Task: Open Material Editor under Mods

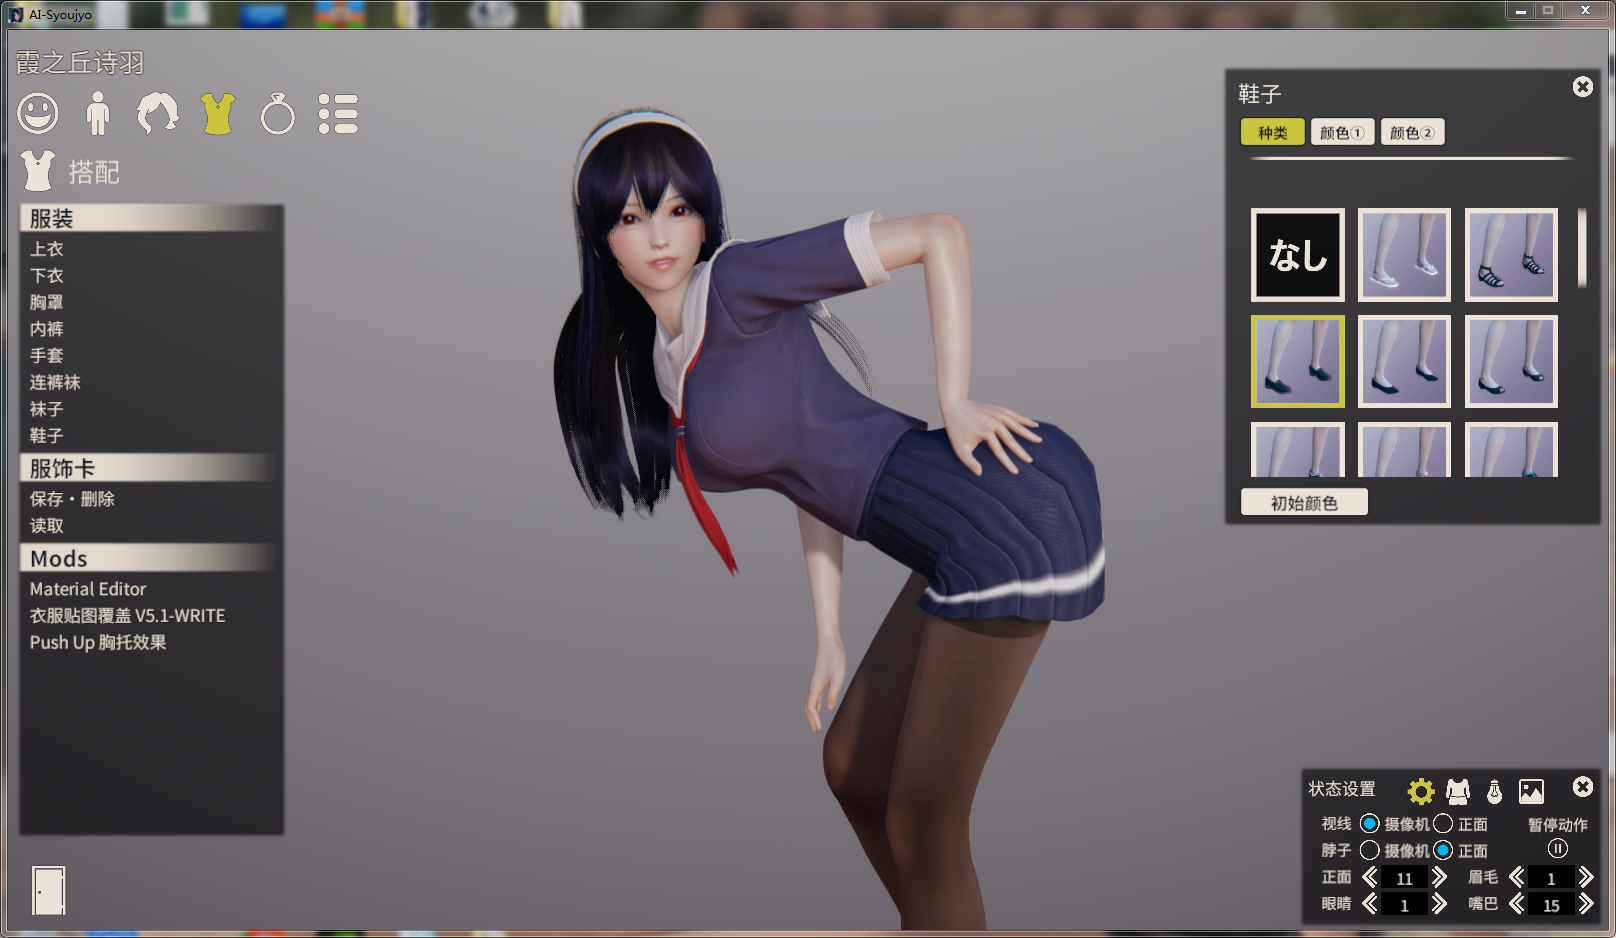Action: pyautogui.click(x=88, y=589)
